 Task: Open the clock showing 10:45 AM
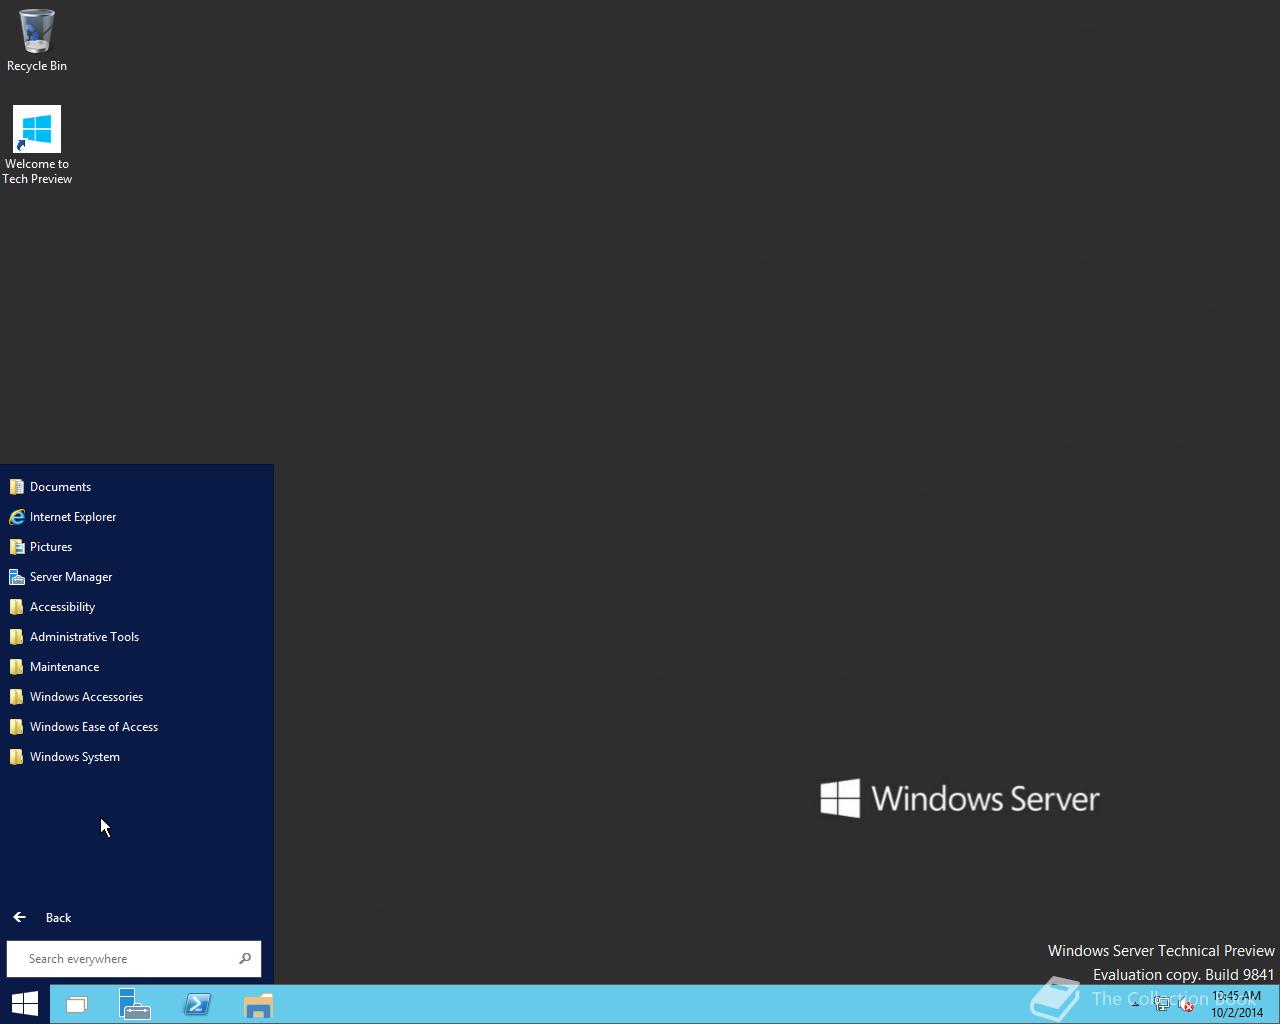pos(1237,1004)
